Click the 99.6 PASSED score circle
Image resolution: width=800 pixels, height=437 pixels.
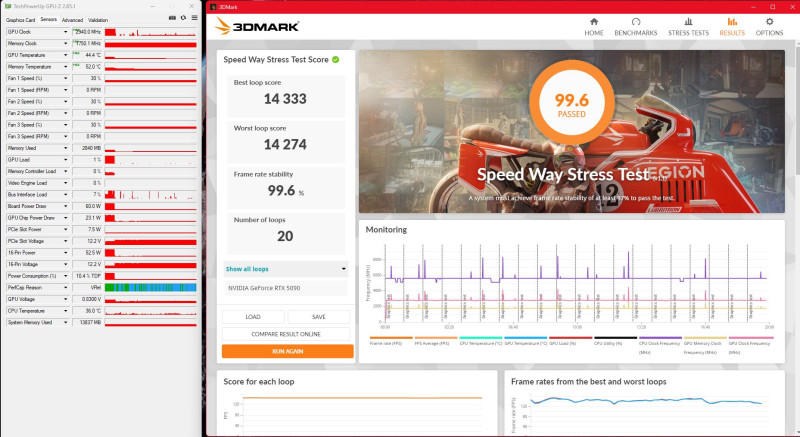pyautogui.click(x=571, y=104)
